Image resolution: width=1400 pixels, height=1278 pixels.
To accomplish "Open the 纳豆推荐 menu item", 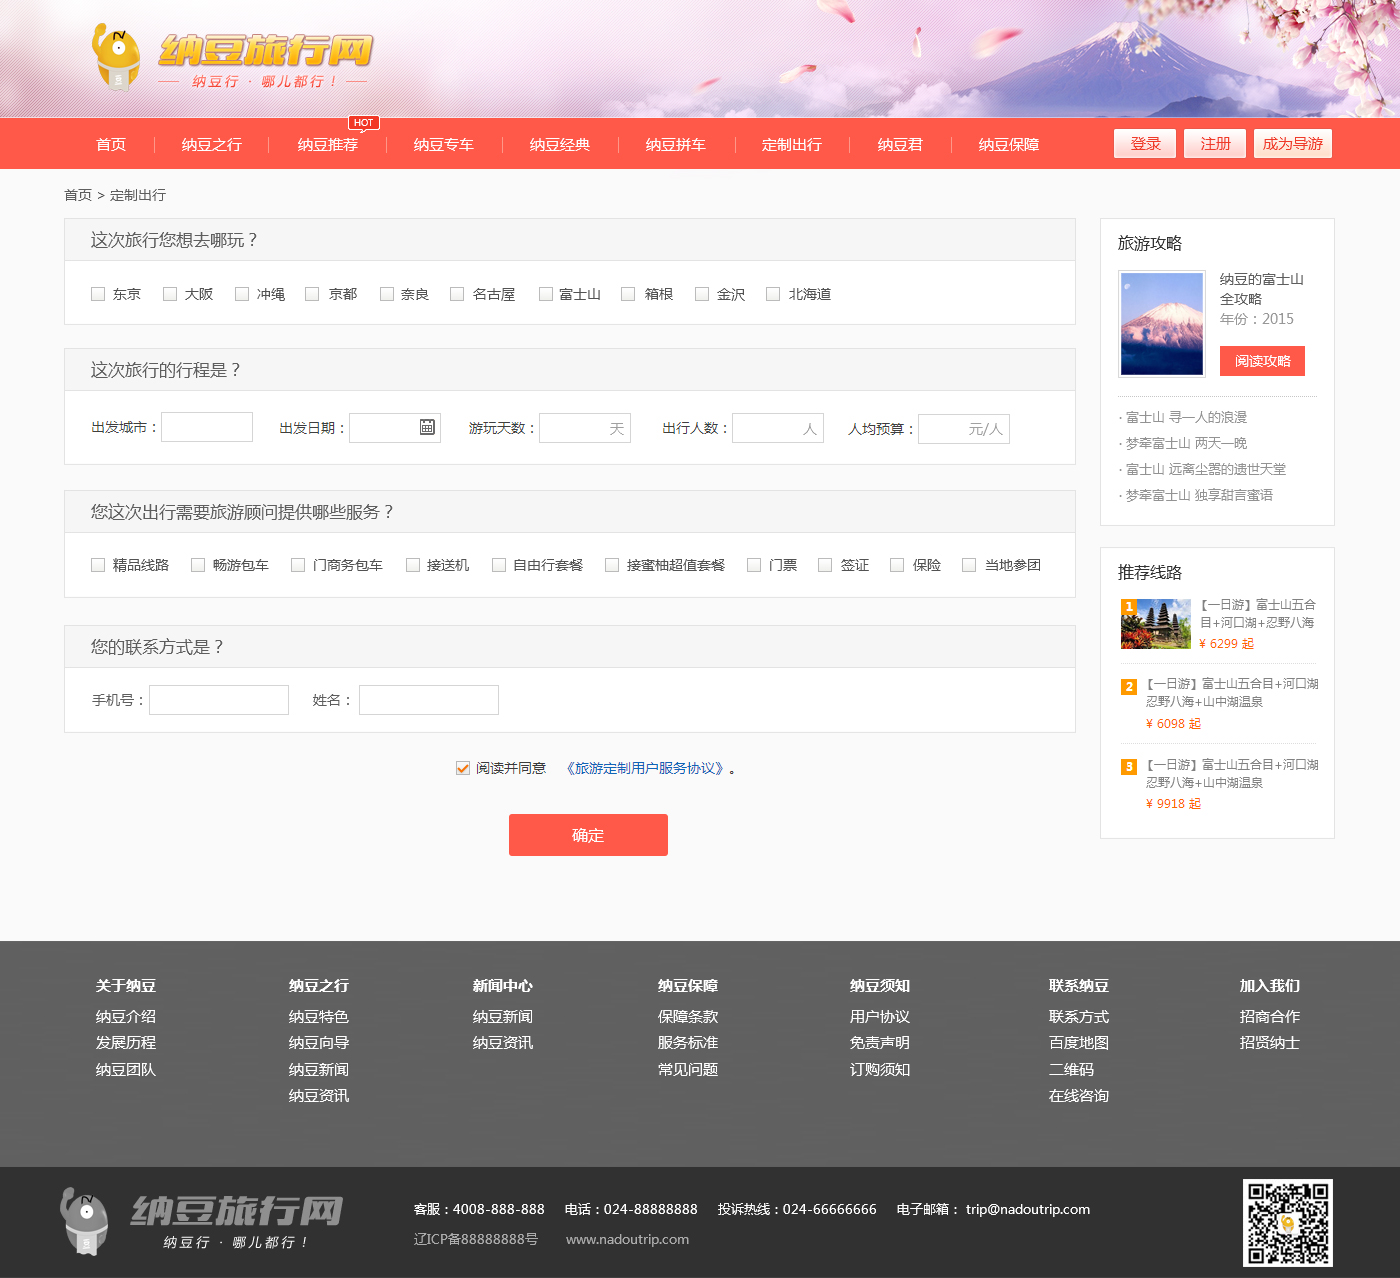I will tap(327, 144).
